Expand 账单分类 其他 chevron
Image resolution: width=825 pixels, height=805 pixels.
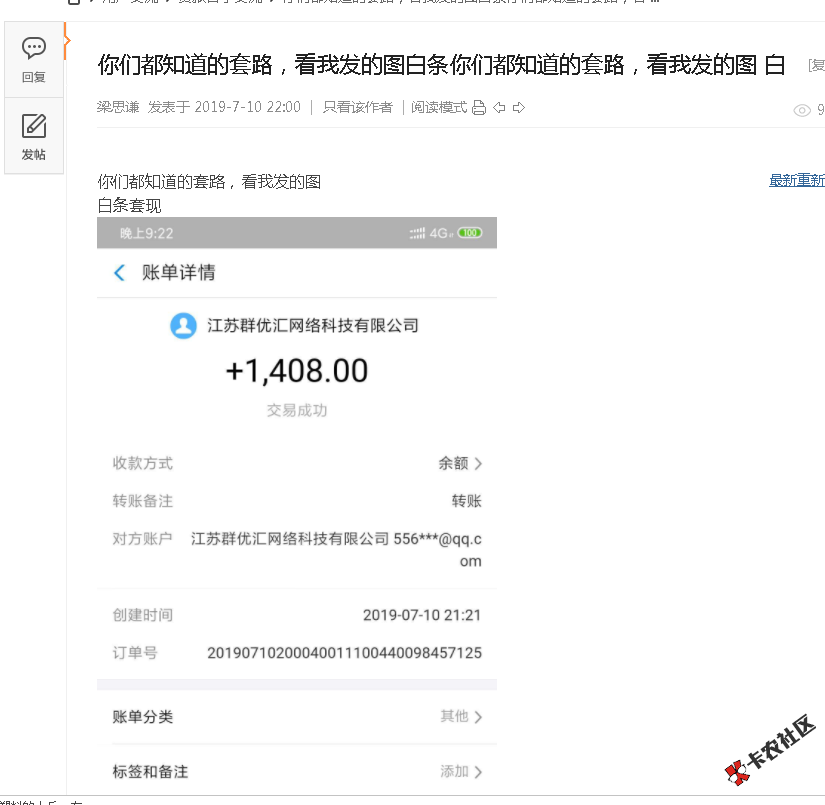pyautogui.click(x=478, y=717)
